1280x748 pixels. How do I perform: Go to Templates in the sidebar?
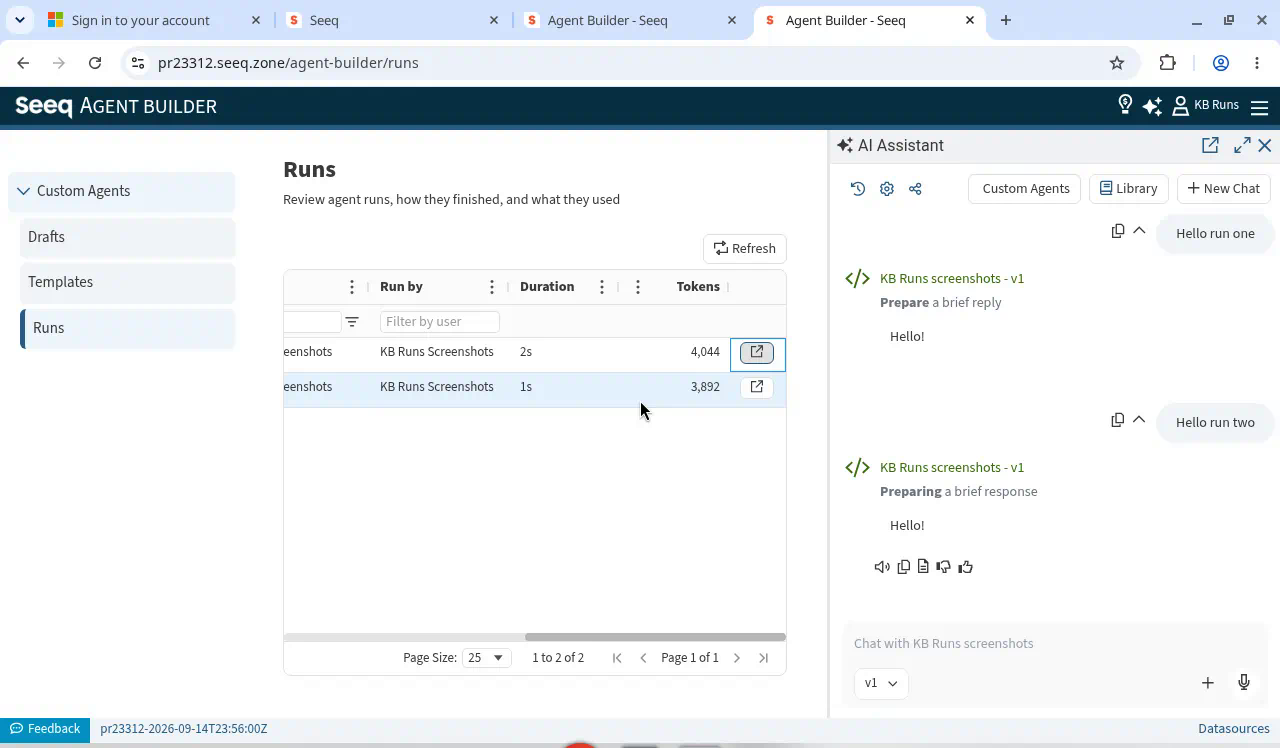[128, 282]
